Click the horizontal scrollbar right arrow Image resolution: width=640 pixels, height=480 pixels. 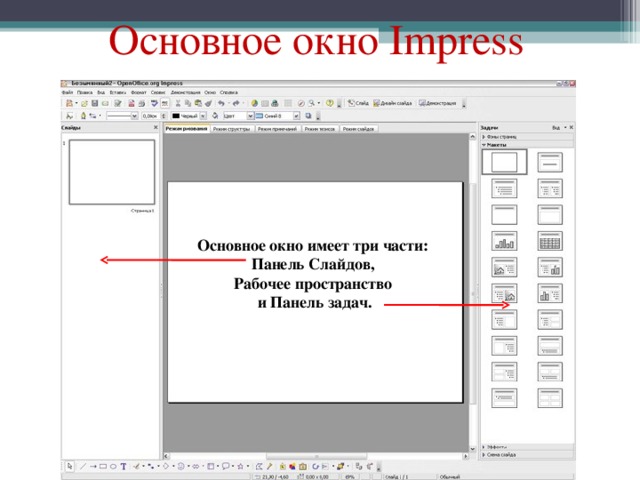click(465, 456)
